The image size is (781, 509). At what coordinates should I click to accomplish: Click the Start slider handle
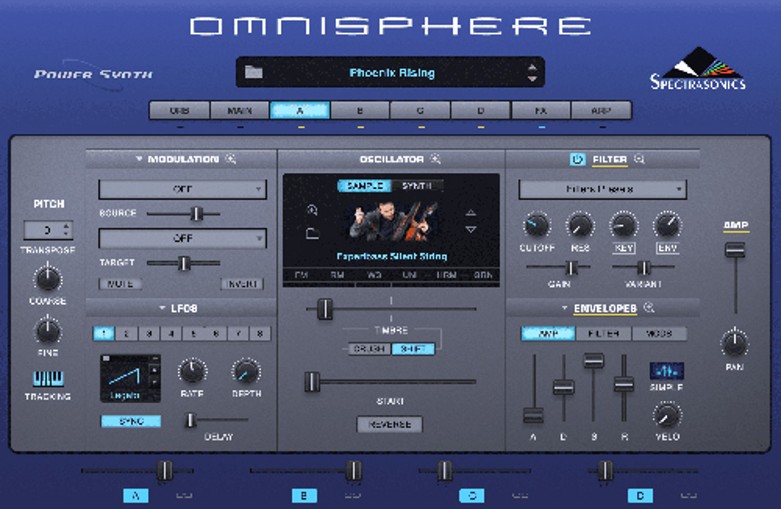pyautogui.click(x=312, y=382)
